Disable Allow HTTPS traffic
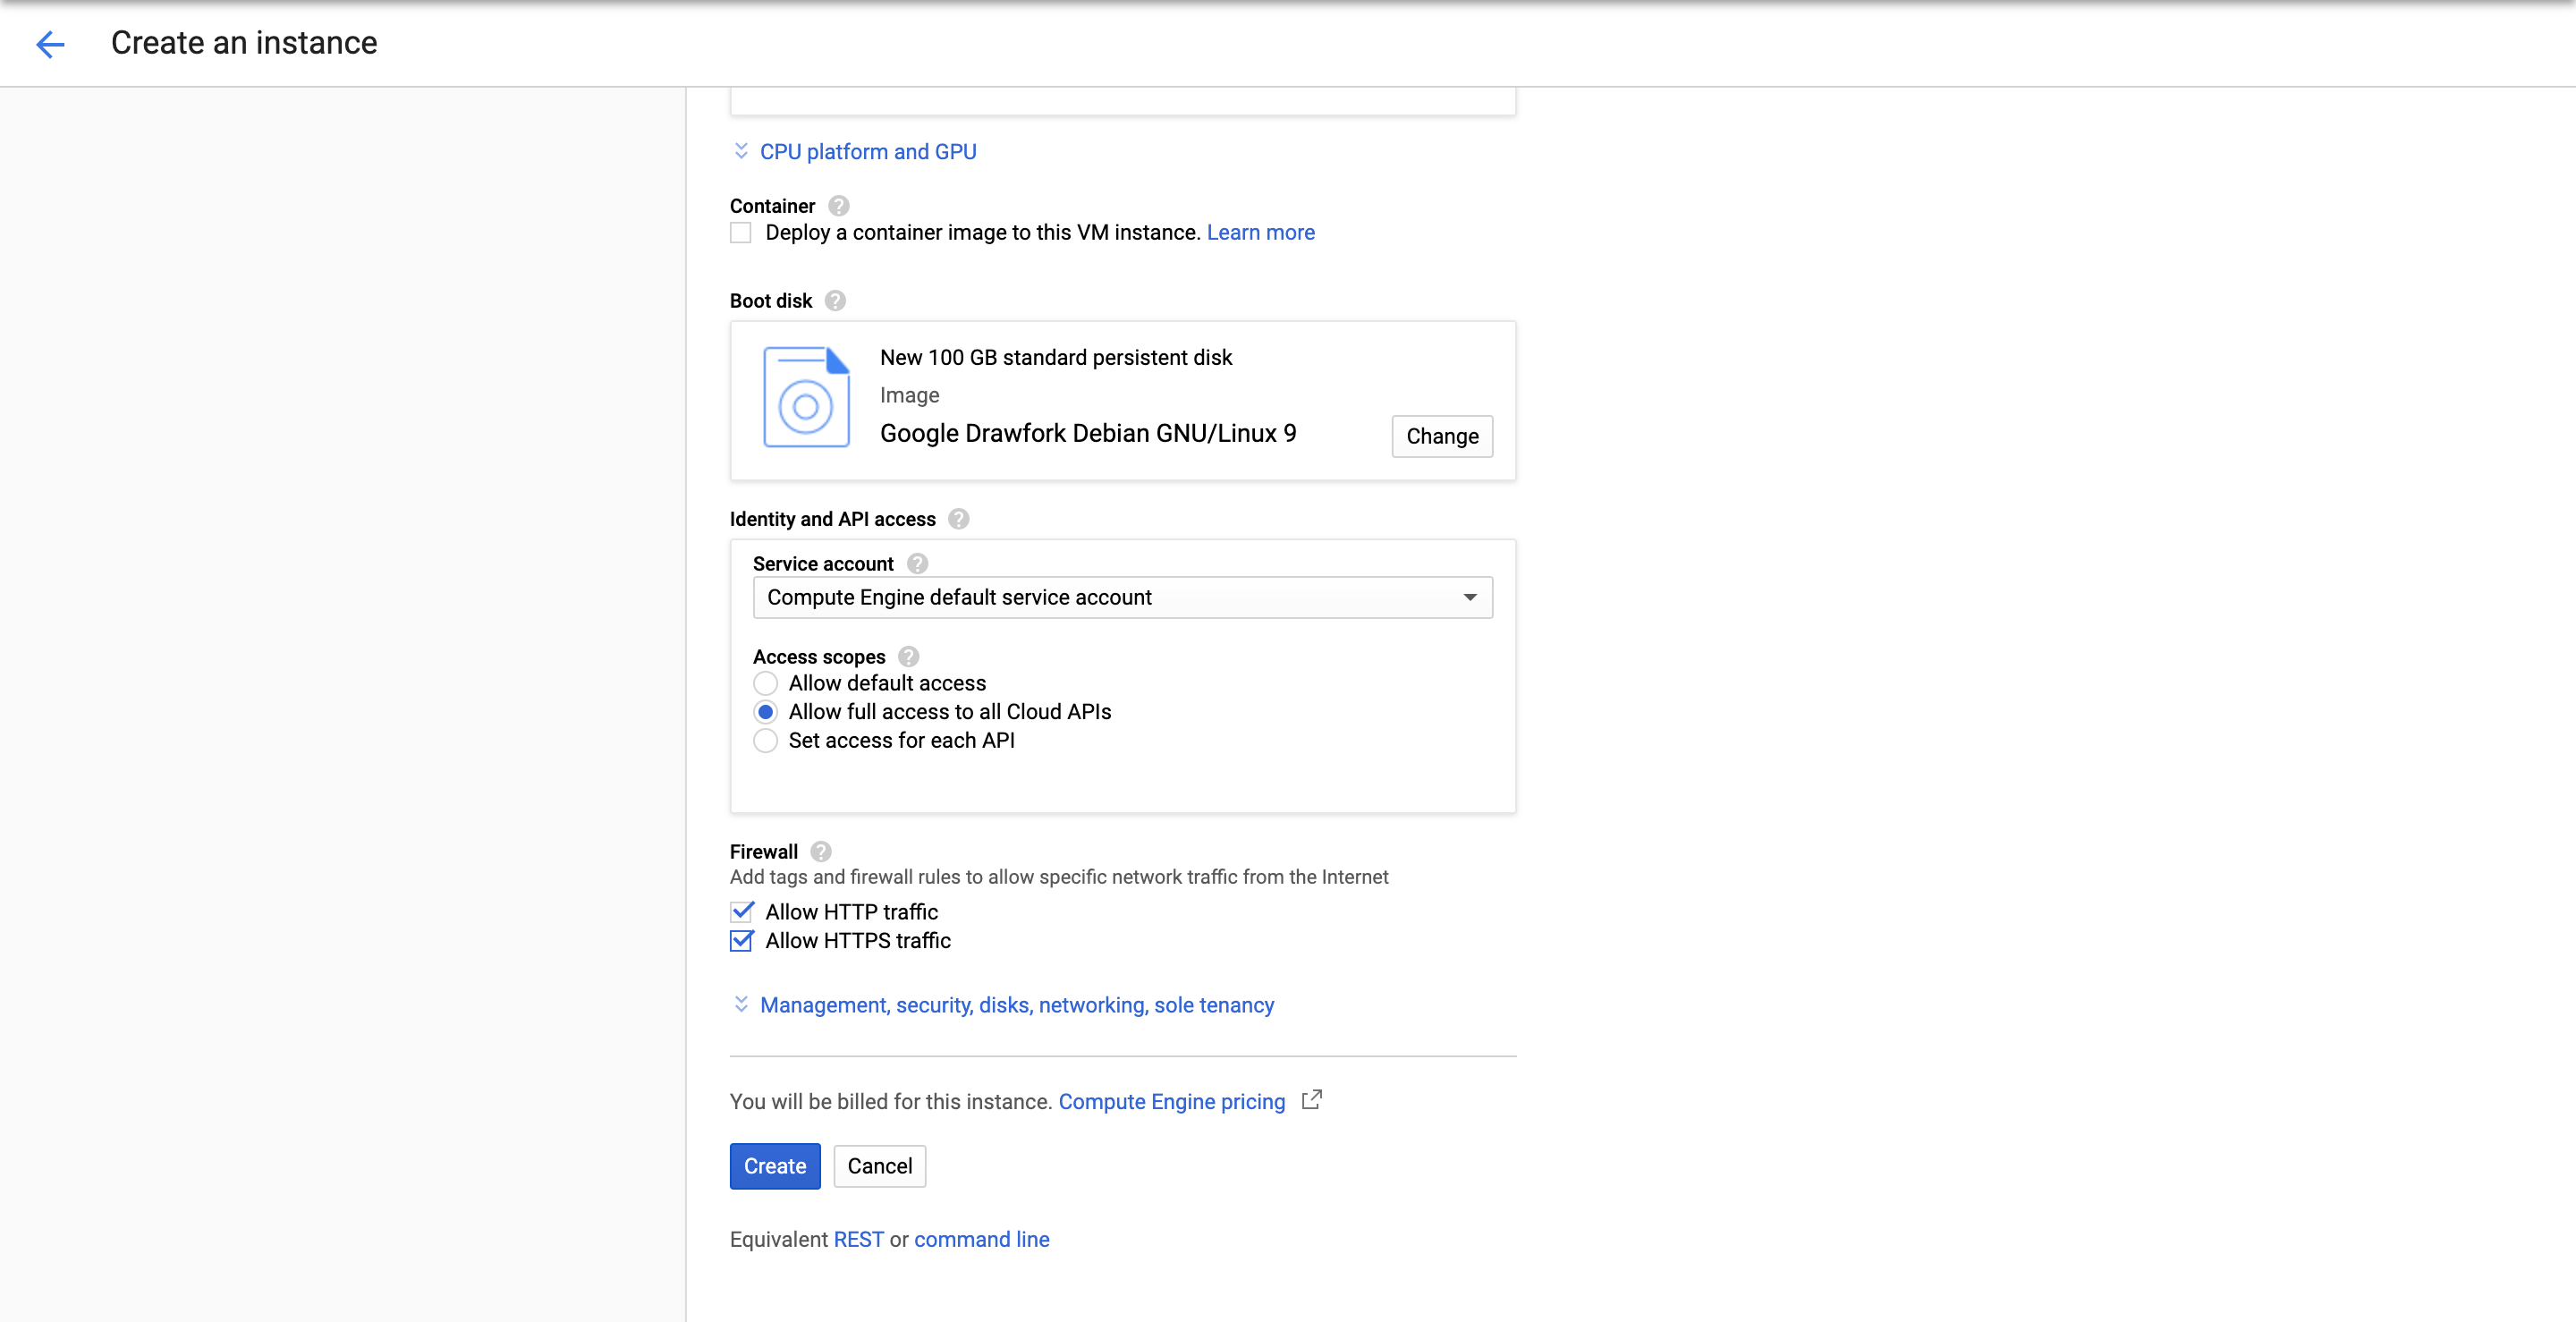This screenshot has width=2576, height=1322. point(741,941)
